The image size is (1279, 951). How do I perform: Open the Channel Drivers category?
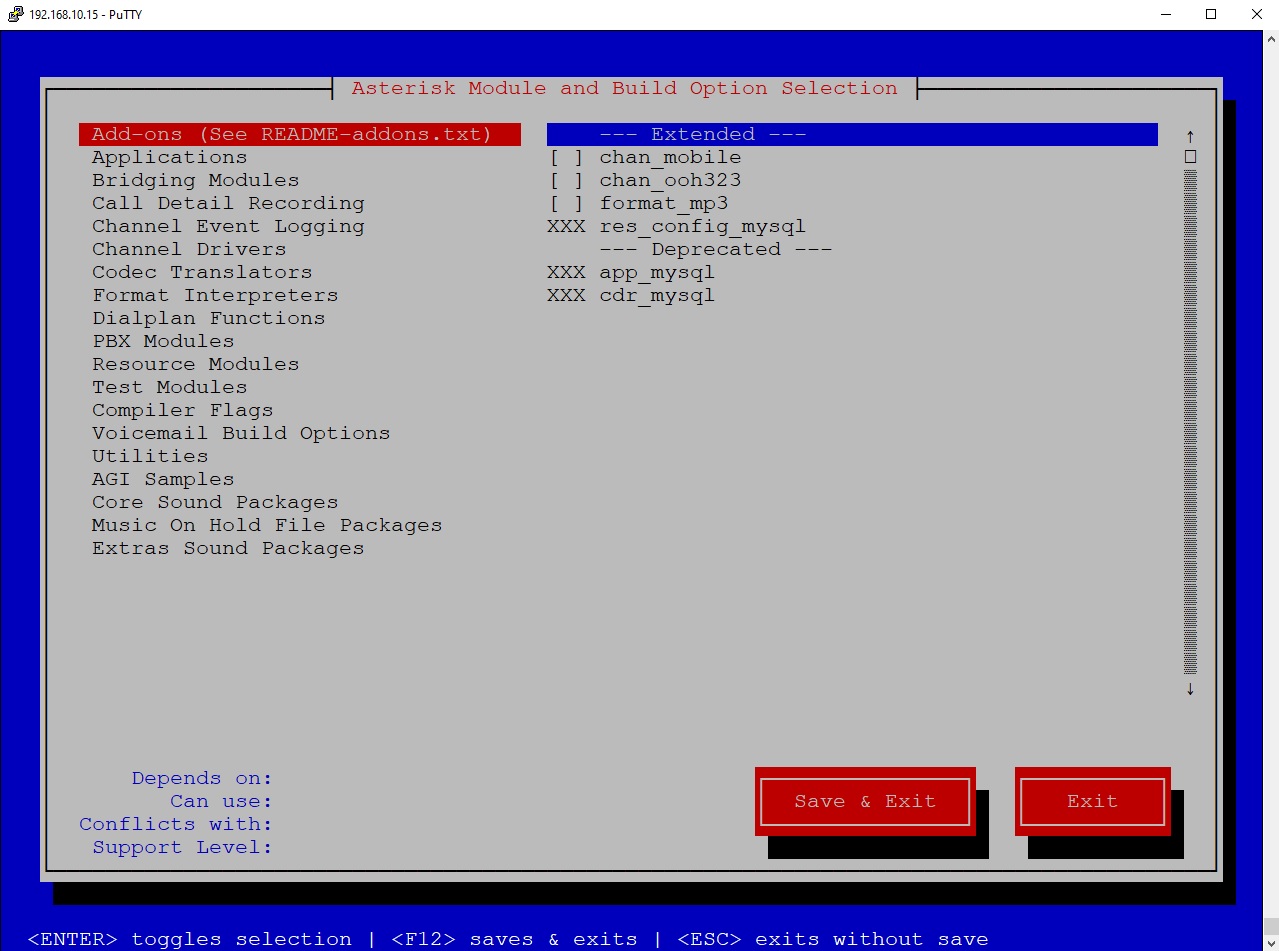pos(189,249)
